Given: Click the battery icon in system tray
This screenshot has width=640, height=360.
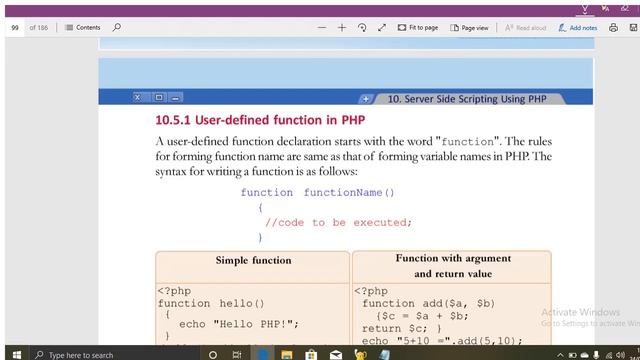Looking at the screenshot, I should click(x=572, y=355).
